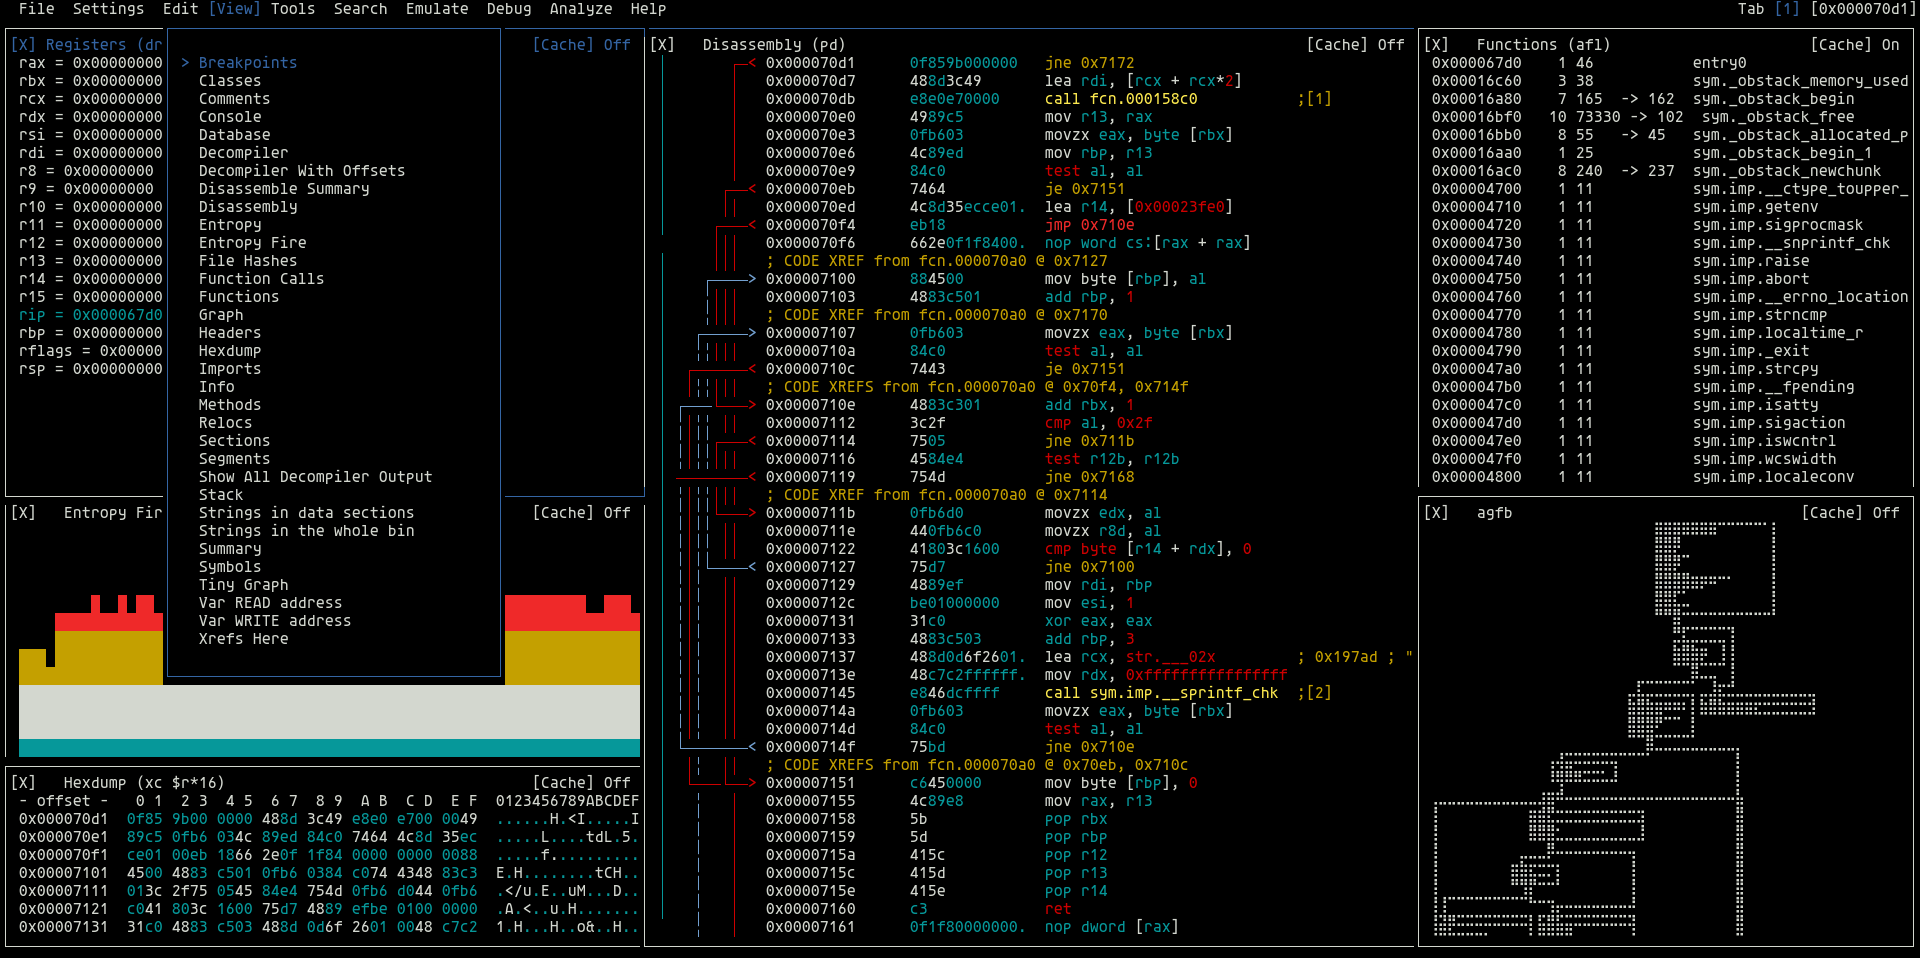Close the Disassembly panel via [X]

pos(662,44)
